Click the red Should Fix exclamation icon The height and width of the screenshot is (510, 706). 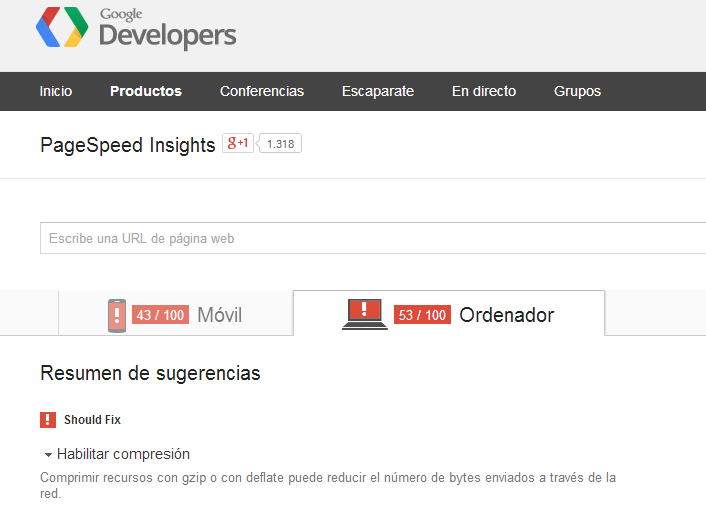coord(48,420)
